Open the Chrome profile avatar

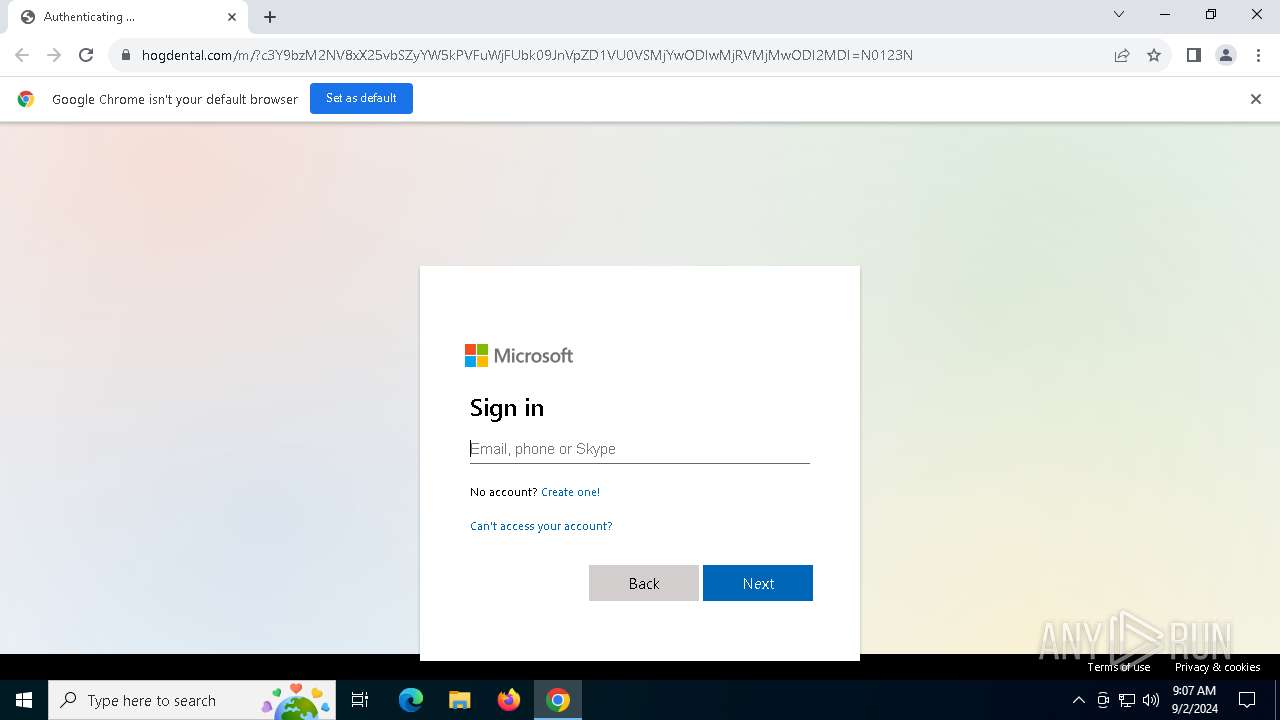pyautogui.click(x=1226, y=55)
